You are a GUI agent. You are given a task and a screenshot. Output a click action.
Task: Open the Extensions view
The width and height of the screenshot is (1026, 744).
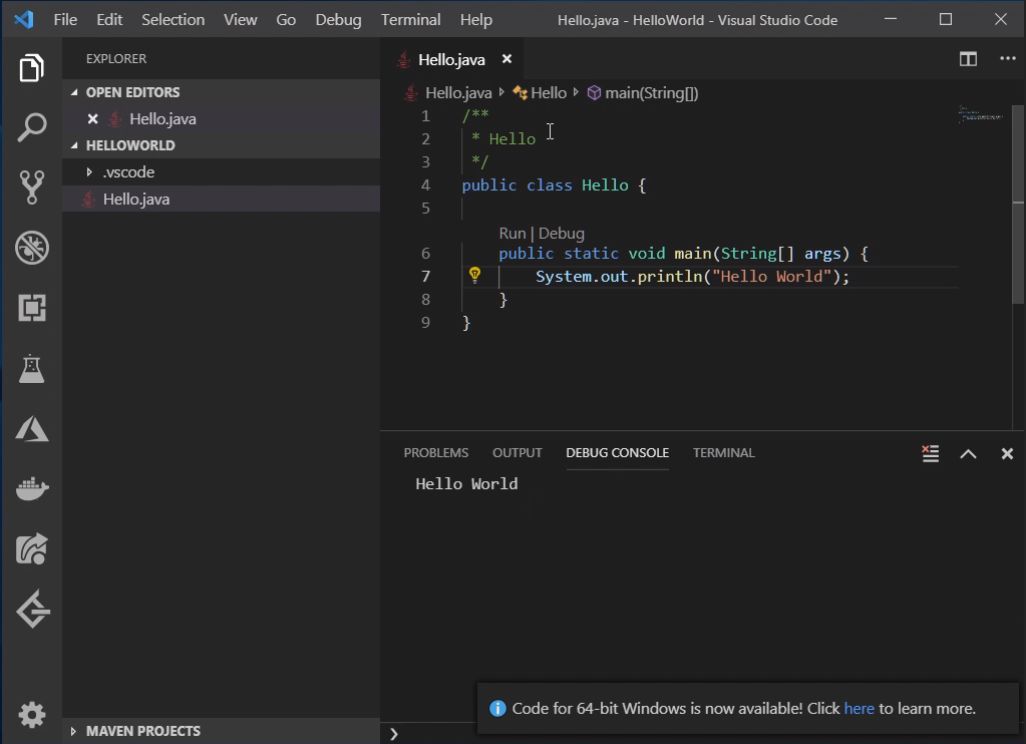[x=32, y=308]
